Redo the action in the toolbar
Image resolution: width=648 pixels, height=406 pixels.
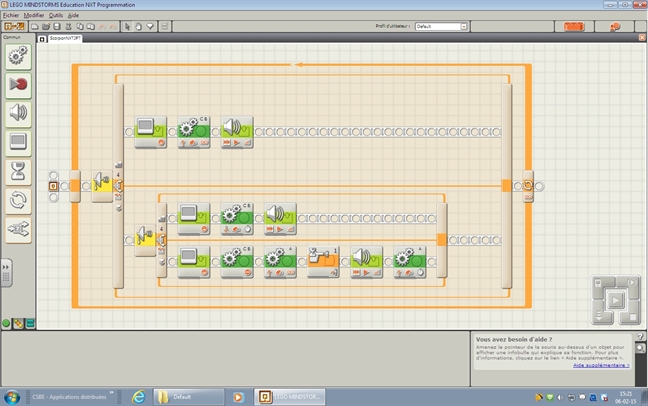pyautogui.click(x=113, y=26)
